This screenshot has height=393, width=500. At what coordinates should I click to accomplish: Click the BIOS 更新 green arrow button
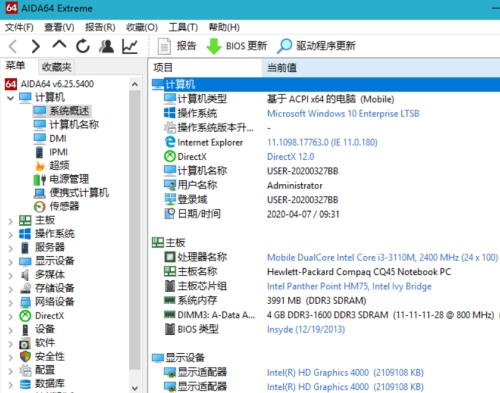(237, 46)
